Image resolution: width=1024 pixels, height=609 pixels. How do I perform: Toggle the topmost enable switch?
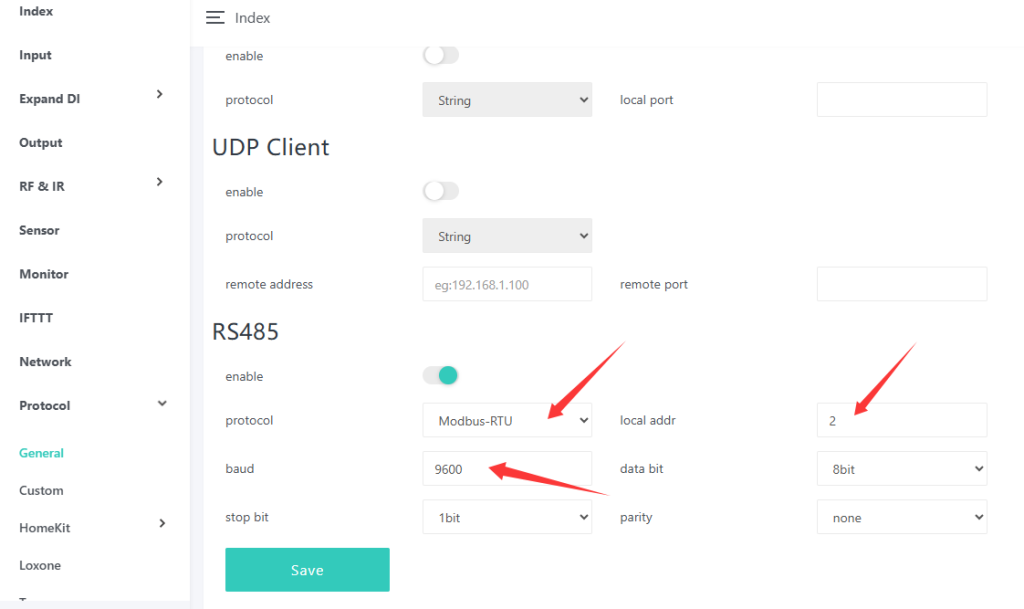[441, 55]
